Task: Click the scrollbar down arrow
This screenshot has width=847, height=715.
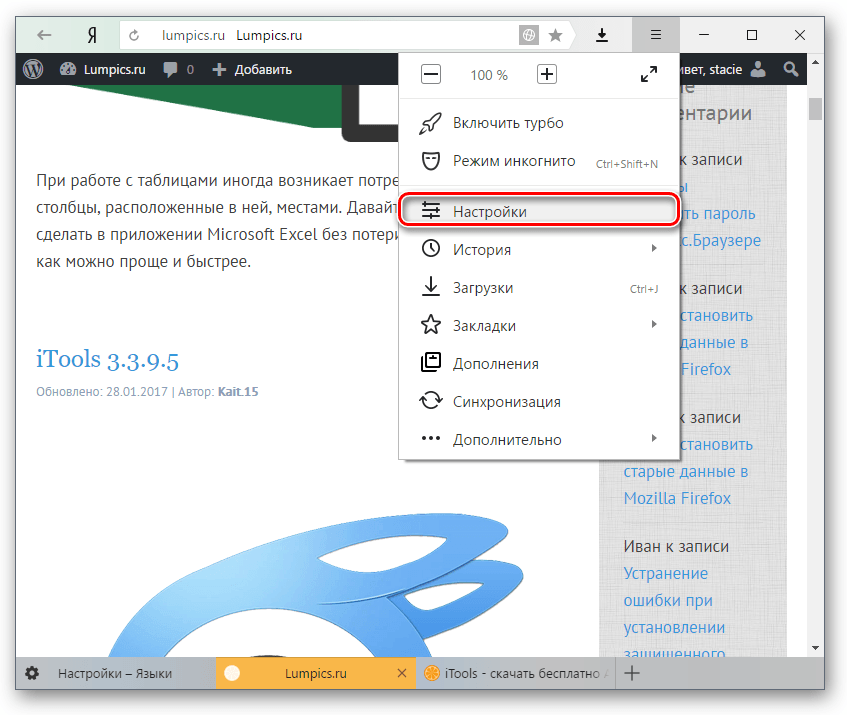Action: click(x=815, y=647)
